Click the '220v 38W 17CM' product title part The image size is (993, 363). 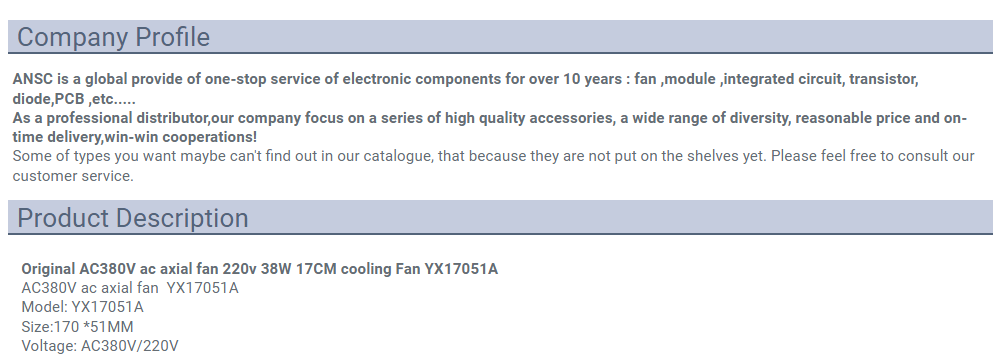[x=279, y=269]
